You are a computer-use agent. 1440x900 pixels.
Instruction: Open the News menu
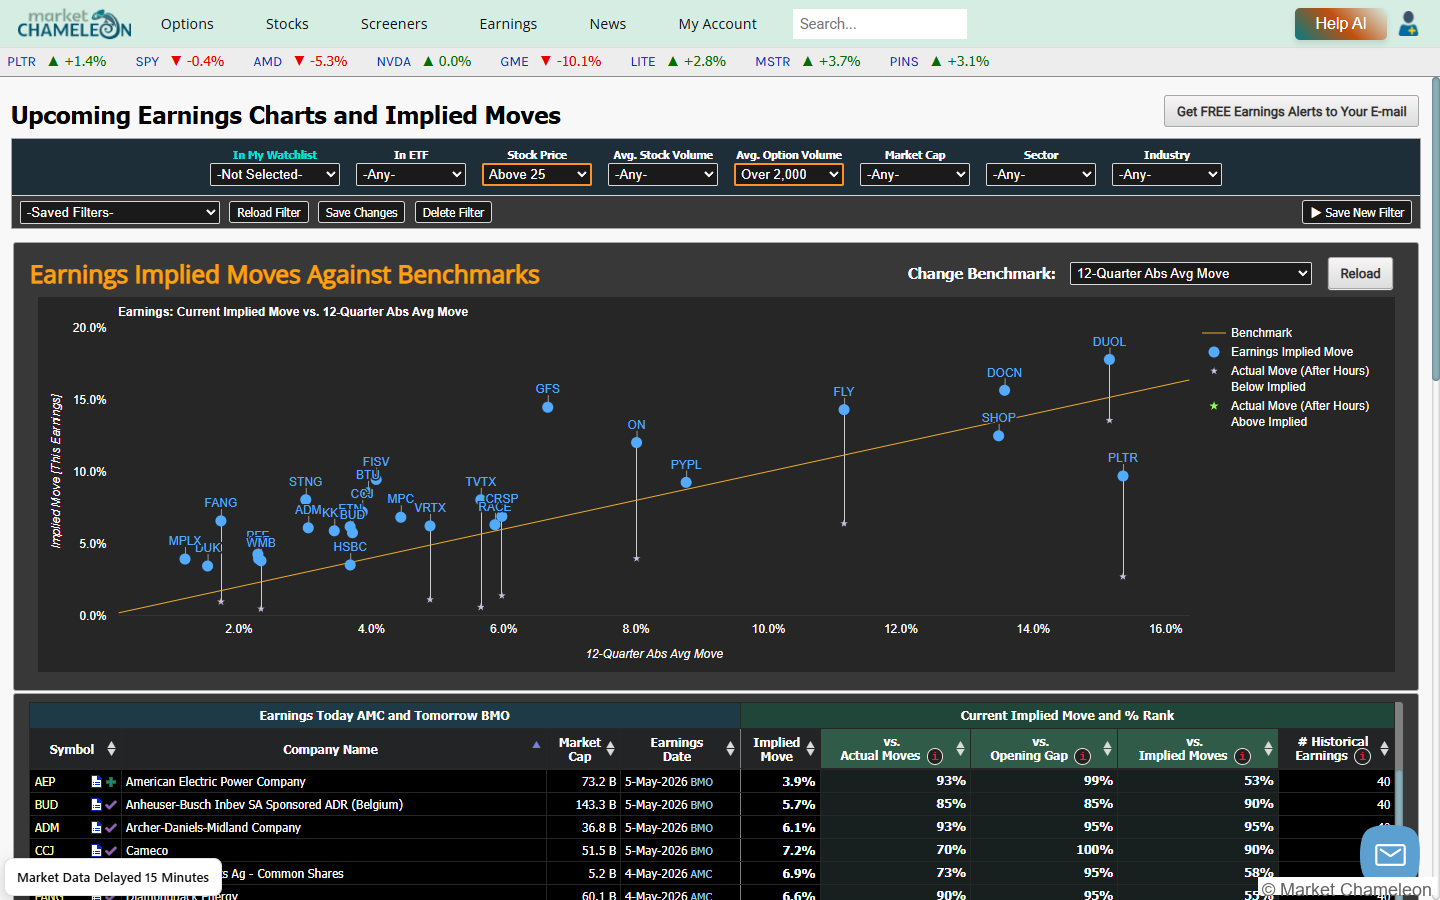pyautogui.click(x=608, y=24)
